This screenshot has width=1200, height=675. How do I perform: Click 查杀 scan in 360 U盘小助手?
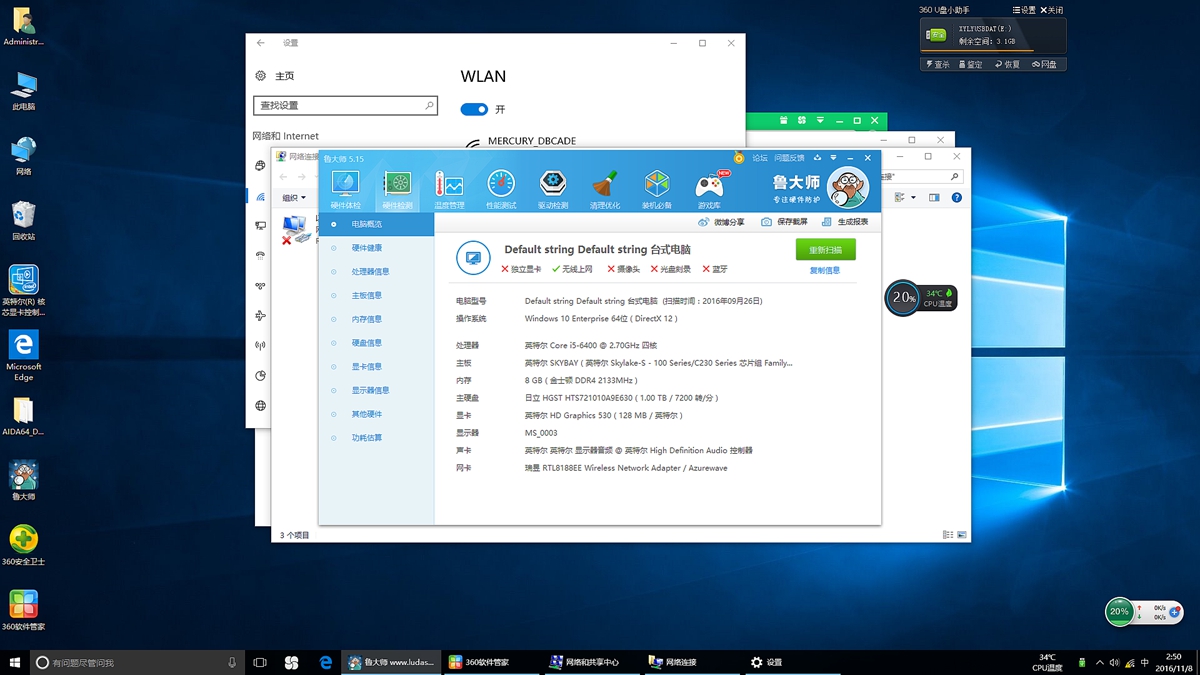click(938, 64)
